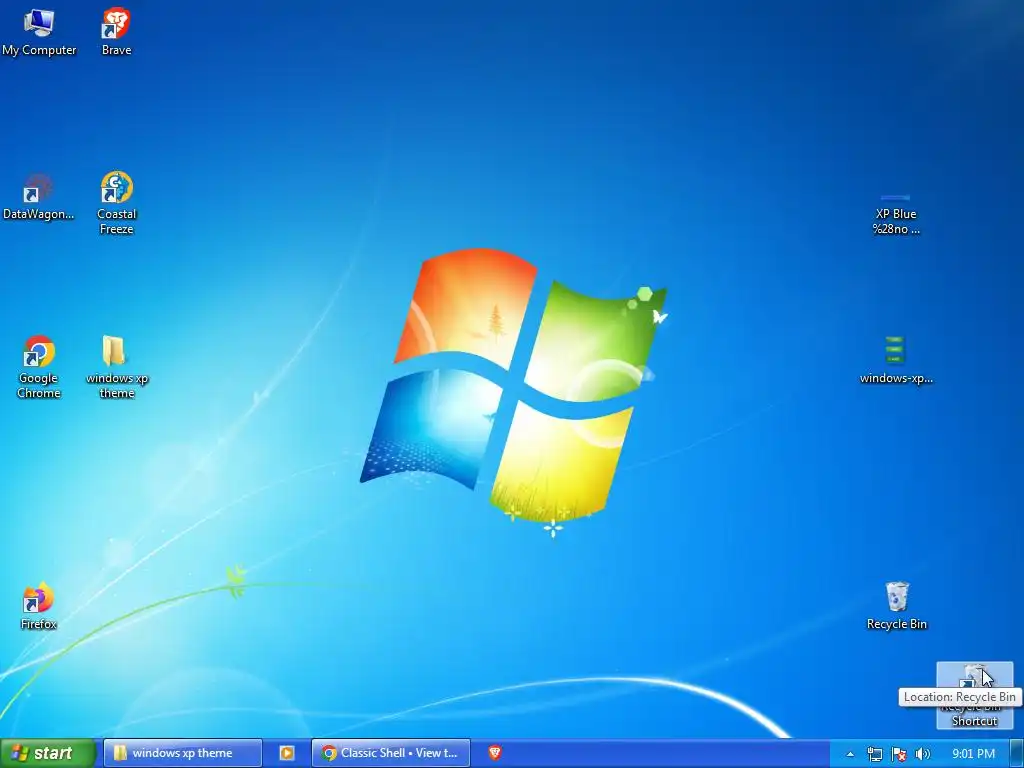The height and width of the screenshot is (768, 1024).
Task: Switch to windows xp theme taskbar window
Action: pyautogui.click(x=183, y=753)
